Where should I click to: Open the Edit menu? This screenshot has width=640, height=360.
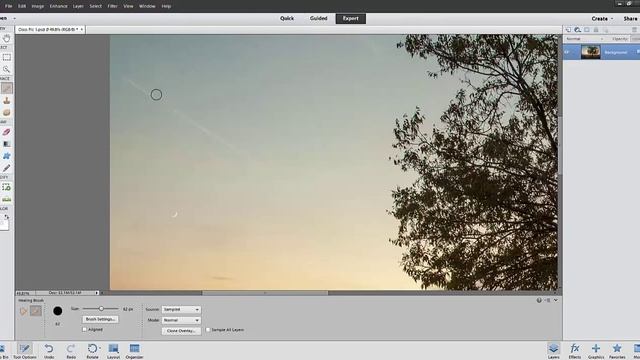[x=22, y=6]
